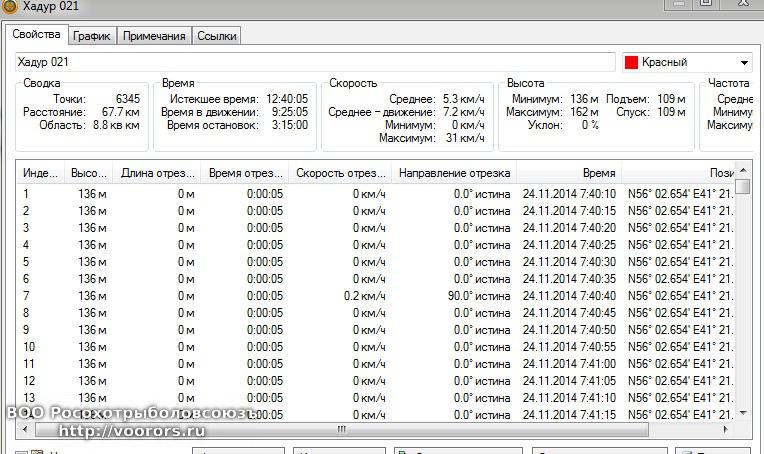Click the red color swatch
The width and height of the screenshot is (764, 454).
[x=631, y=62]
